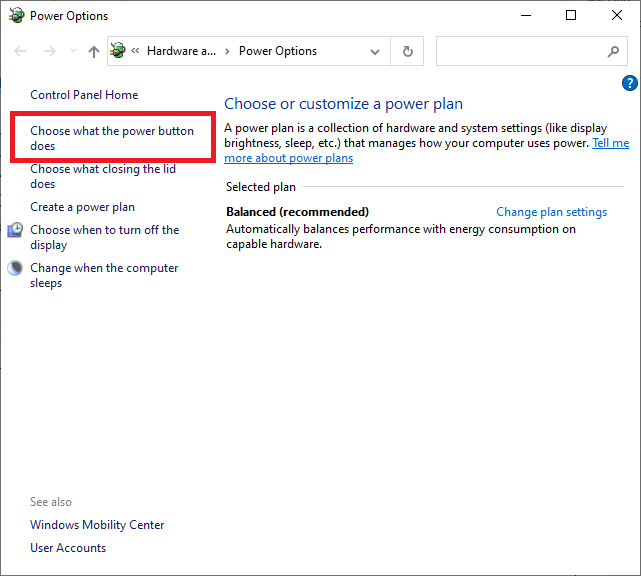Select the Power Options breadcrumb segment
The image size is (641, 576).
pyautogui.click(x=277, y=52)
